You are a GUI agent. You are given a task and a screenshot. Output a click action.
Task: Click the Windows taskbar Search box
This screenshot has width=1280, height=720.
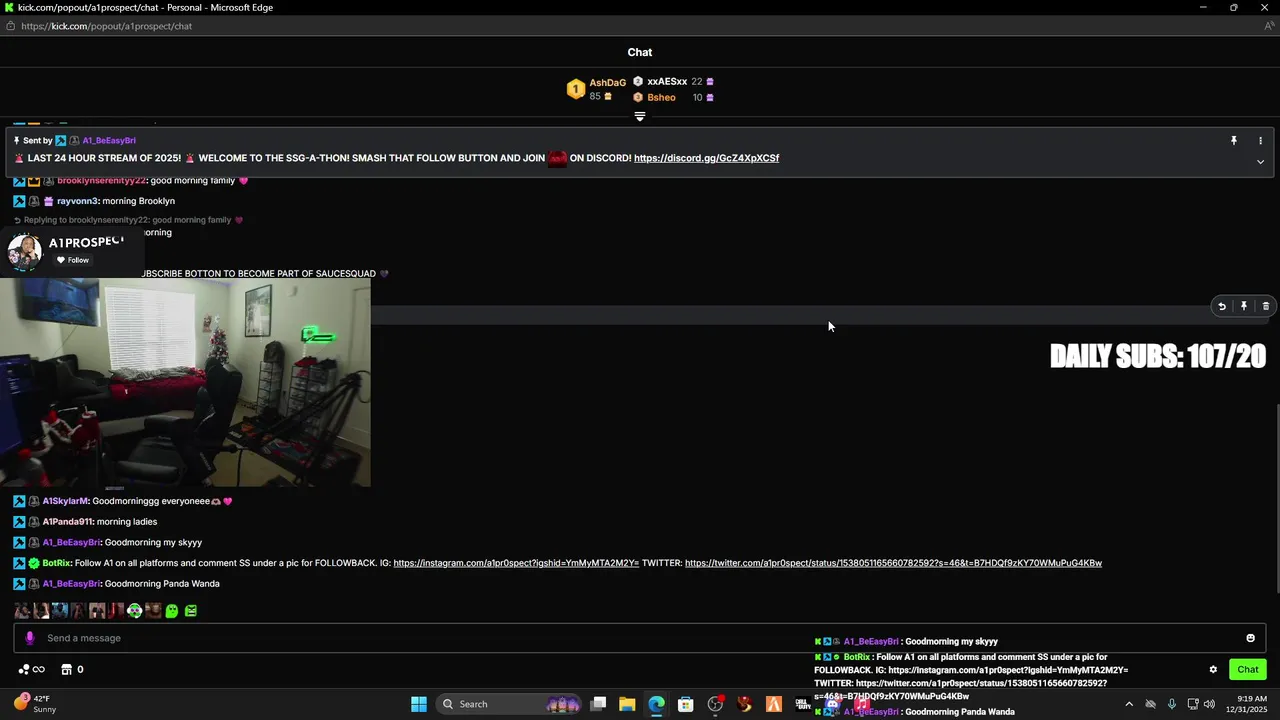click(509, 704)
